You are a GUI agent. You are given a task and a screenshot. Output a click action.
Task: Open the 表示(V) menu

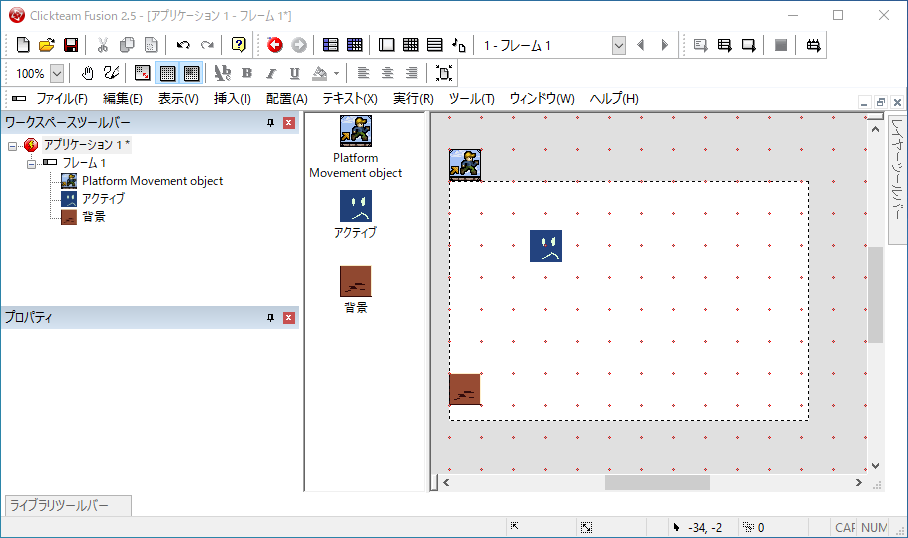(178, 99)
